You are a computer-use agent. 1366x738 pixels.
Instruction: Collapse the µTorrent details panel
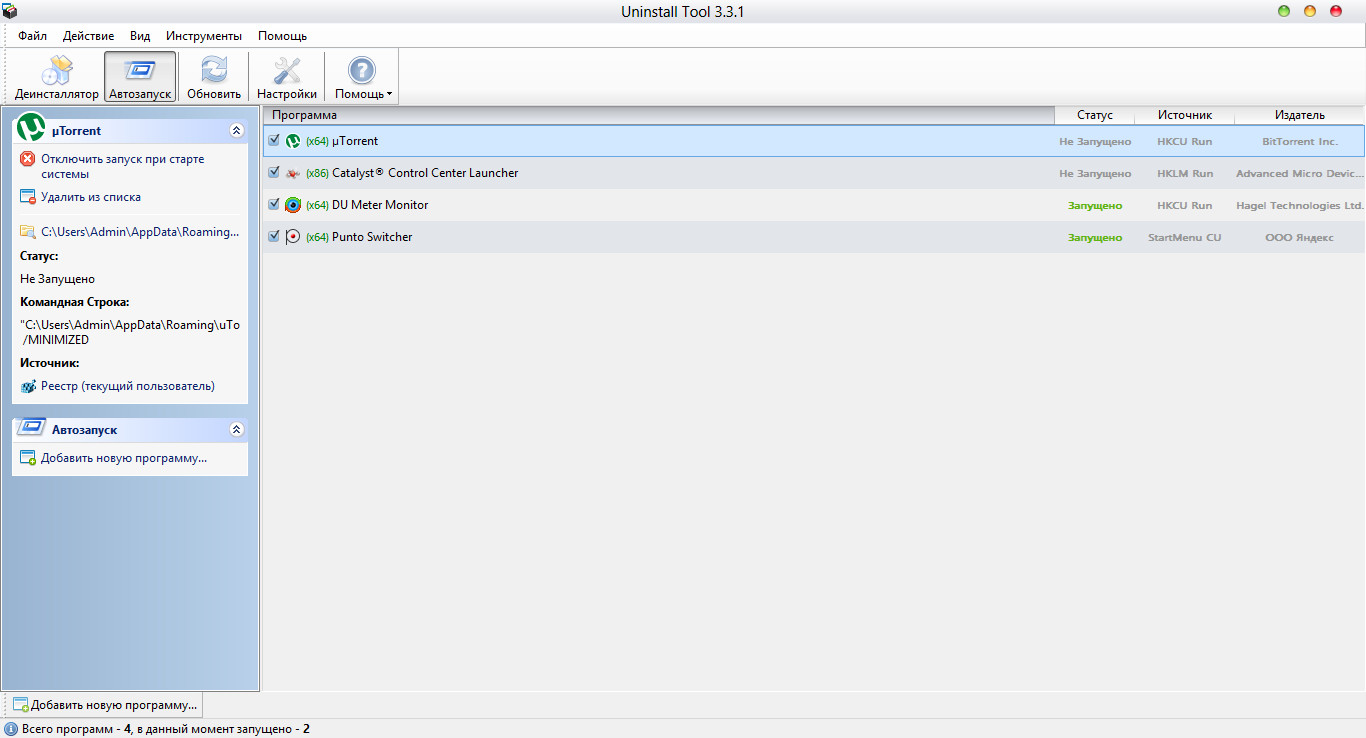(x=237, y=130)
